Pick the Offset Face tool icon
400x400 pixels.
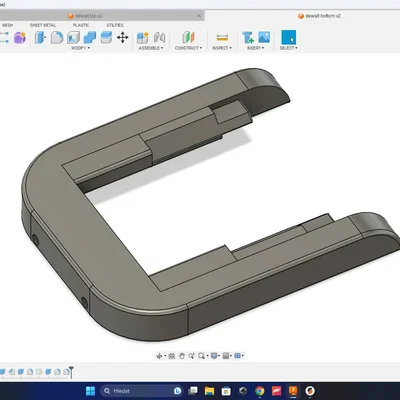click(106, 37)
